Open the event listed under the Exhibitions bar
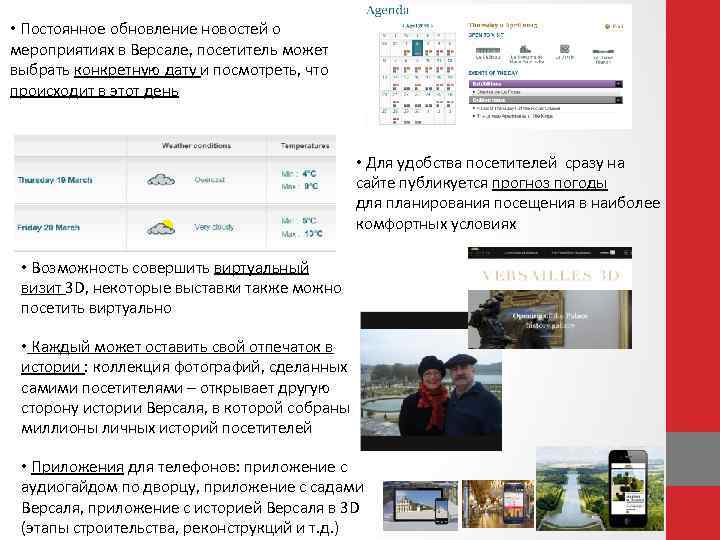This screenshot has height=540, width=720. click(x=496, y=92)
